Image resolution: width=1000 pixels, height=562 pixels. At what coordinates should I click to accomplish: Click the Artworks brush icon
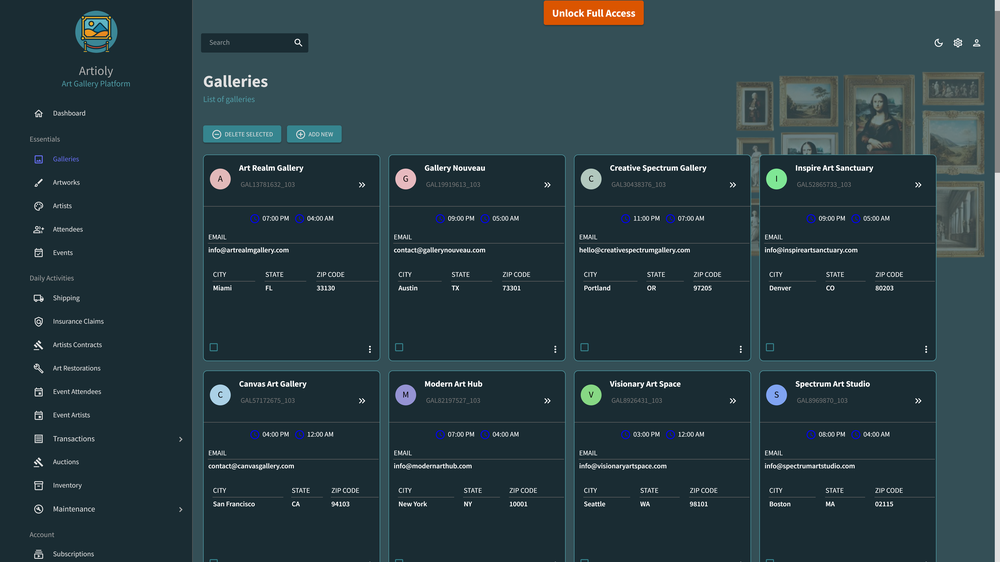(x=38, y=182)
